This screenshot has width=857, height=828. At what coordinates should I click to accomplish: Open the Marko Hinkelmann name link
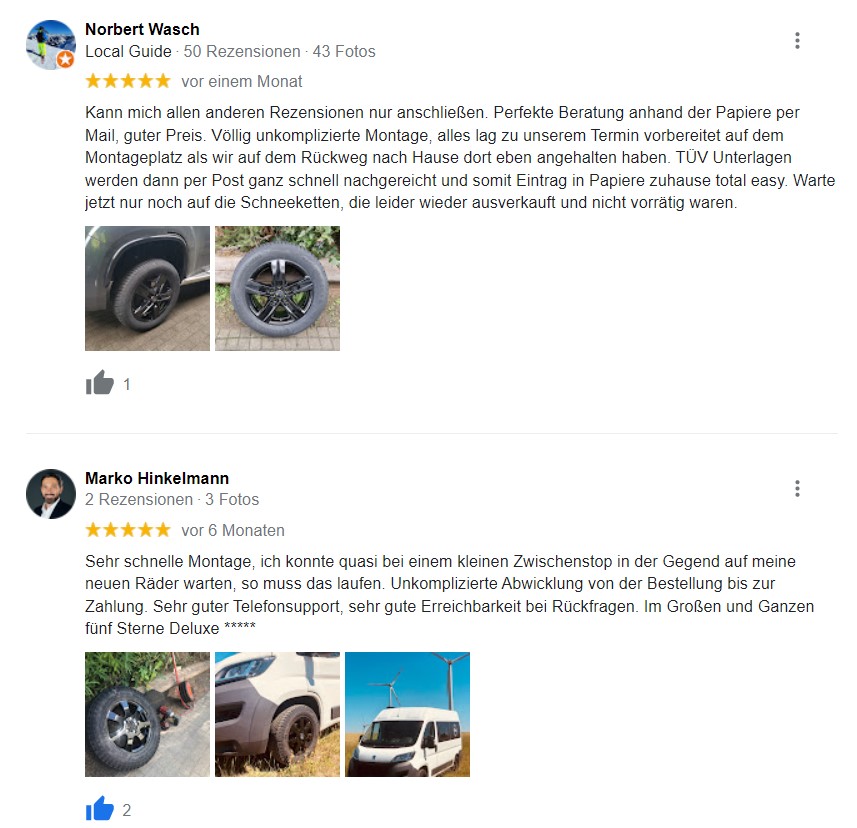coord(157,478)
